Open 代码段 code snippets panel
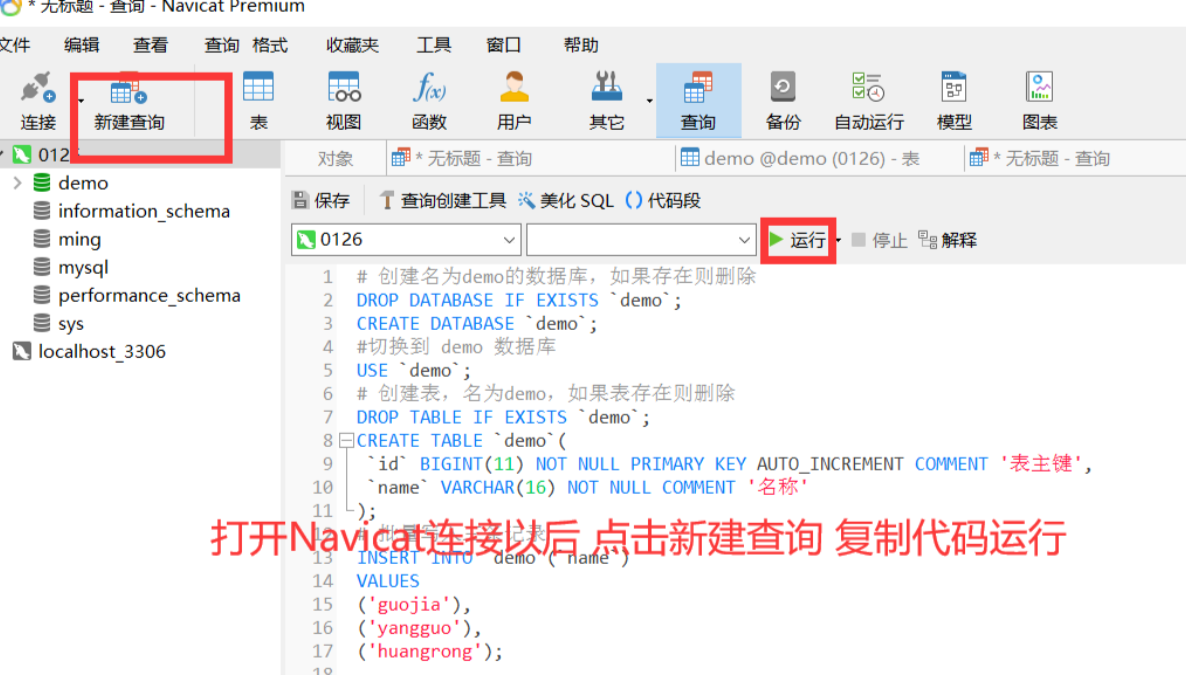This screenshot has height=675, width=1186. [663, 201]
